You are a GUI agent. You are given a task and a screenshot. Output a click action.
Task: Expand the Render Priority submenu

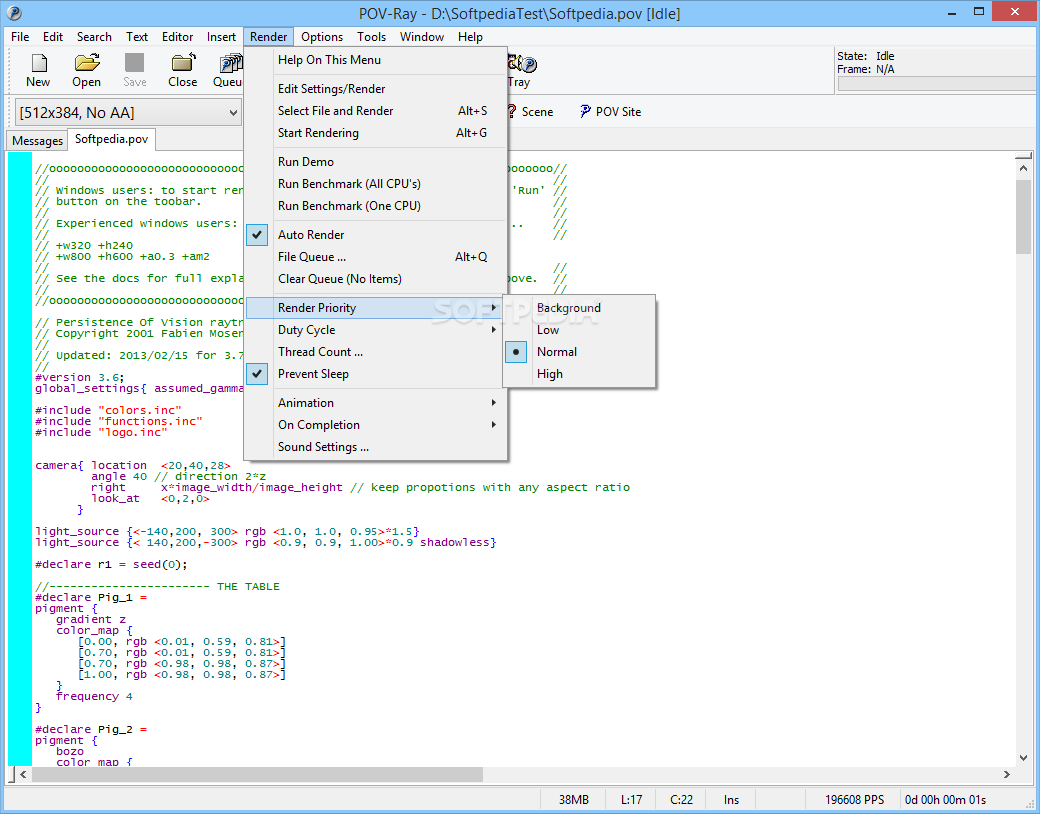click(x=376, y=308)
